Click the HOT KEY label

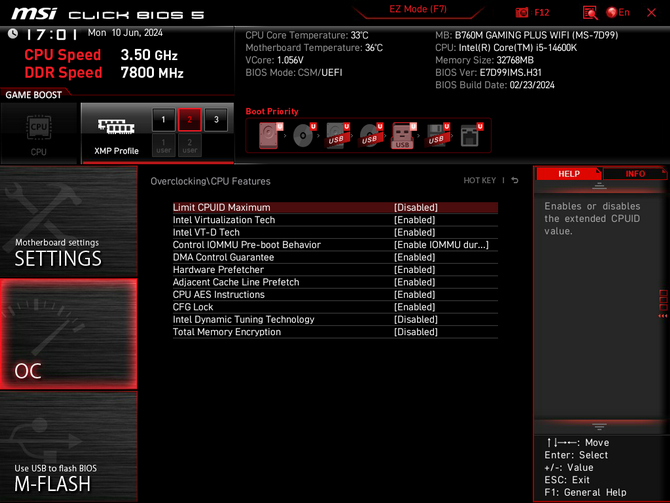[x=479, y=181]
